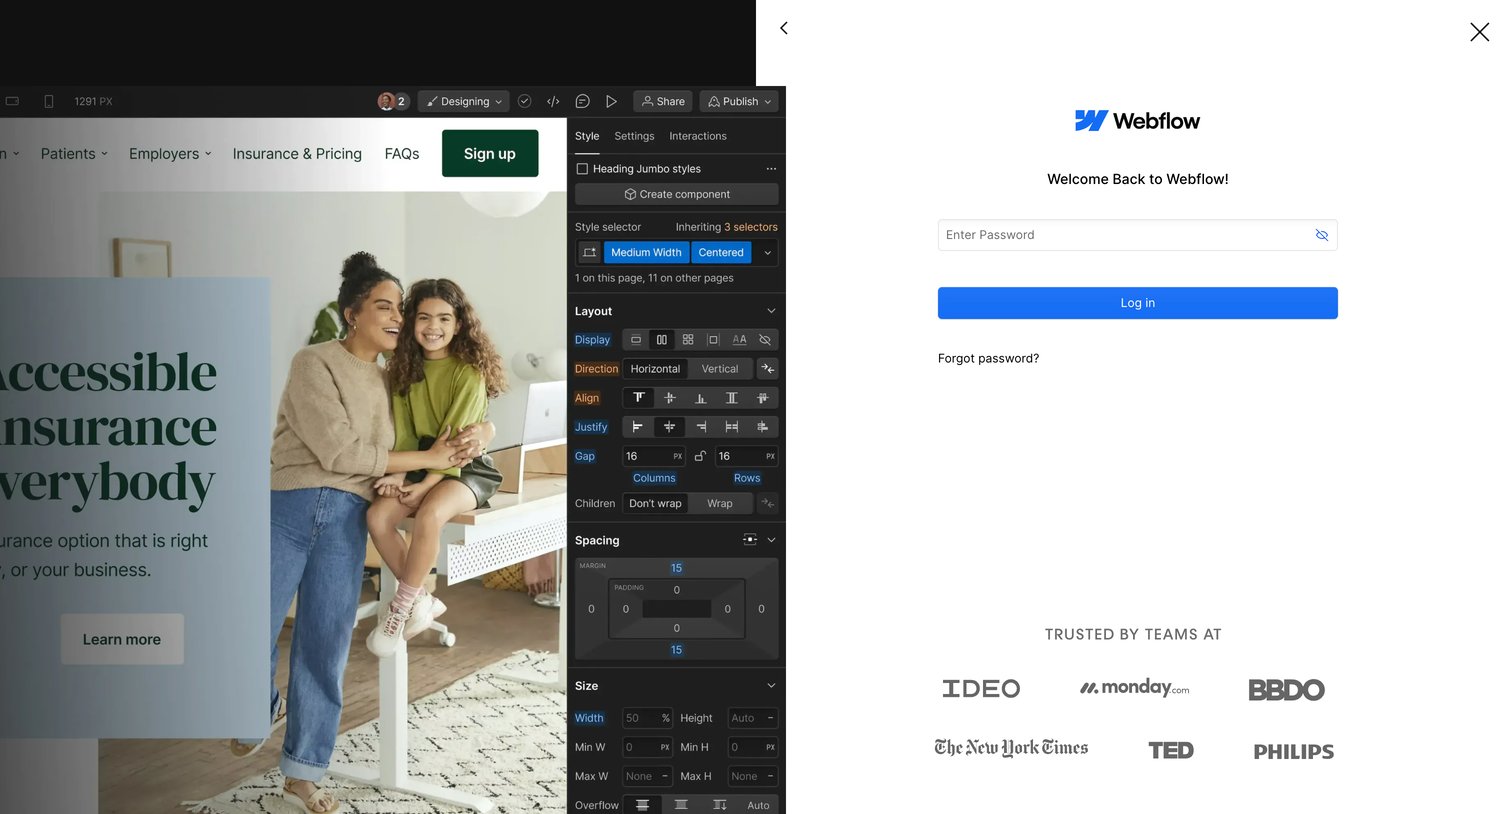Choose Horizontal direction
Image resolution: width=1512 pixels, height=814 pixels.
[x=655, y=369]
